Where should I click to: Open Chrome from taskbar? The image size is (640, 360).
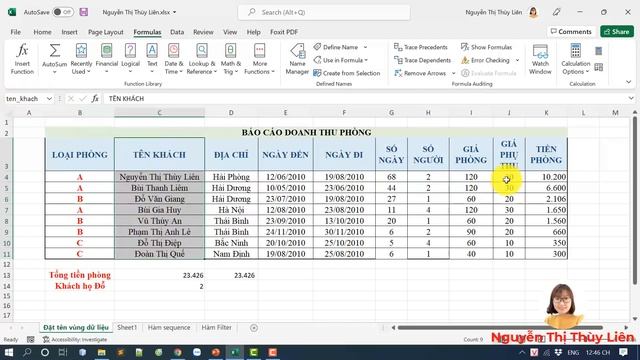point(178,352)
